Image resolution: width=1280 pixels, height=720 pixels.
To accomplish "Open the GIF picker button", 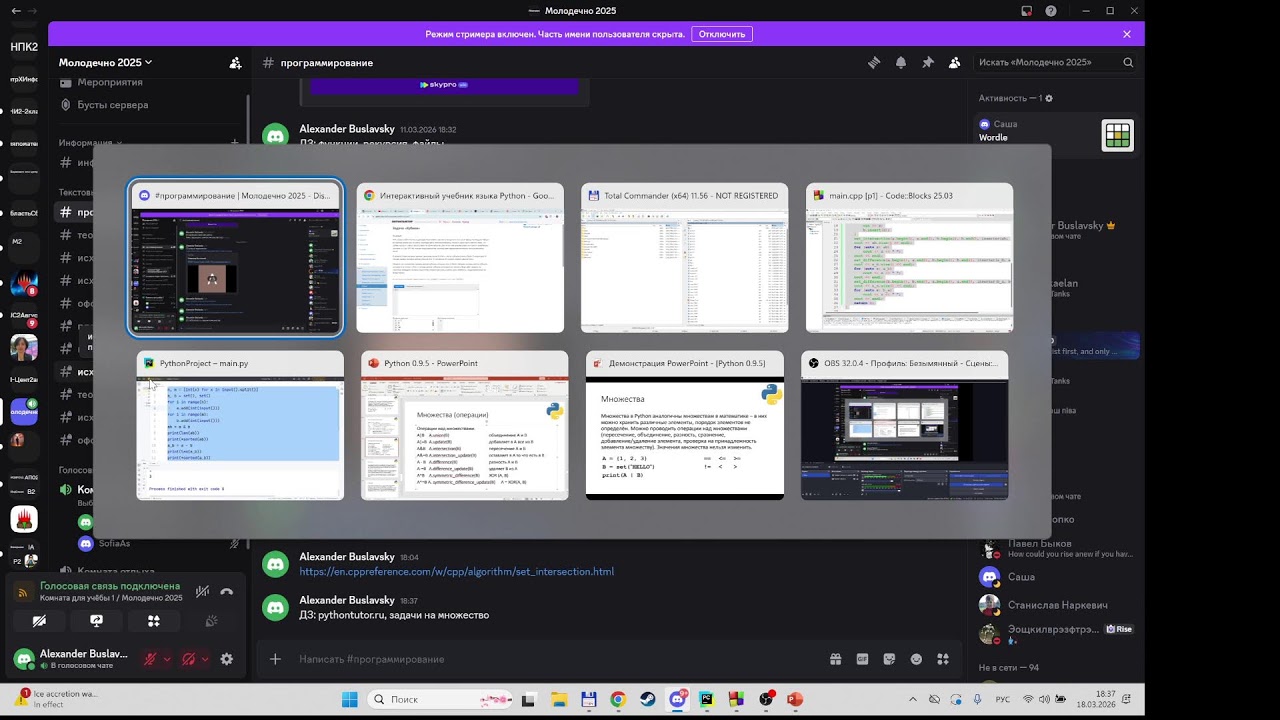I will (x=862, y=659).
